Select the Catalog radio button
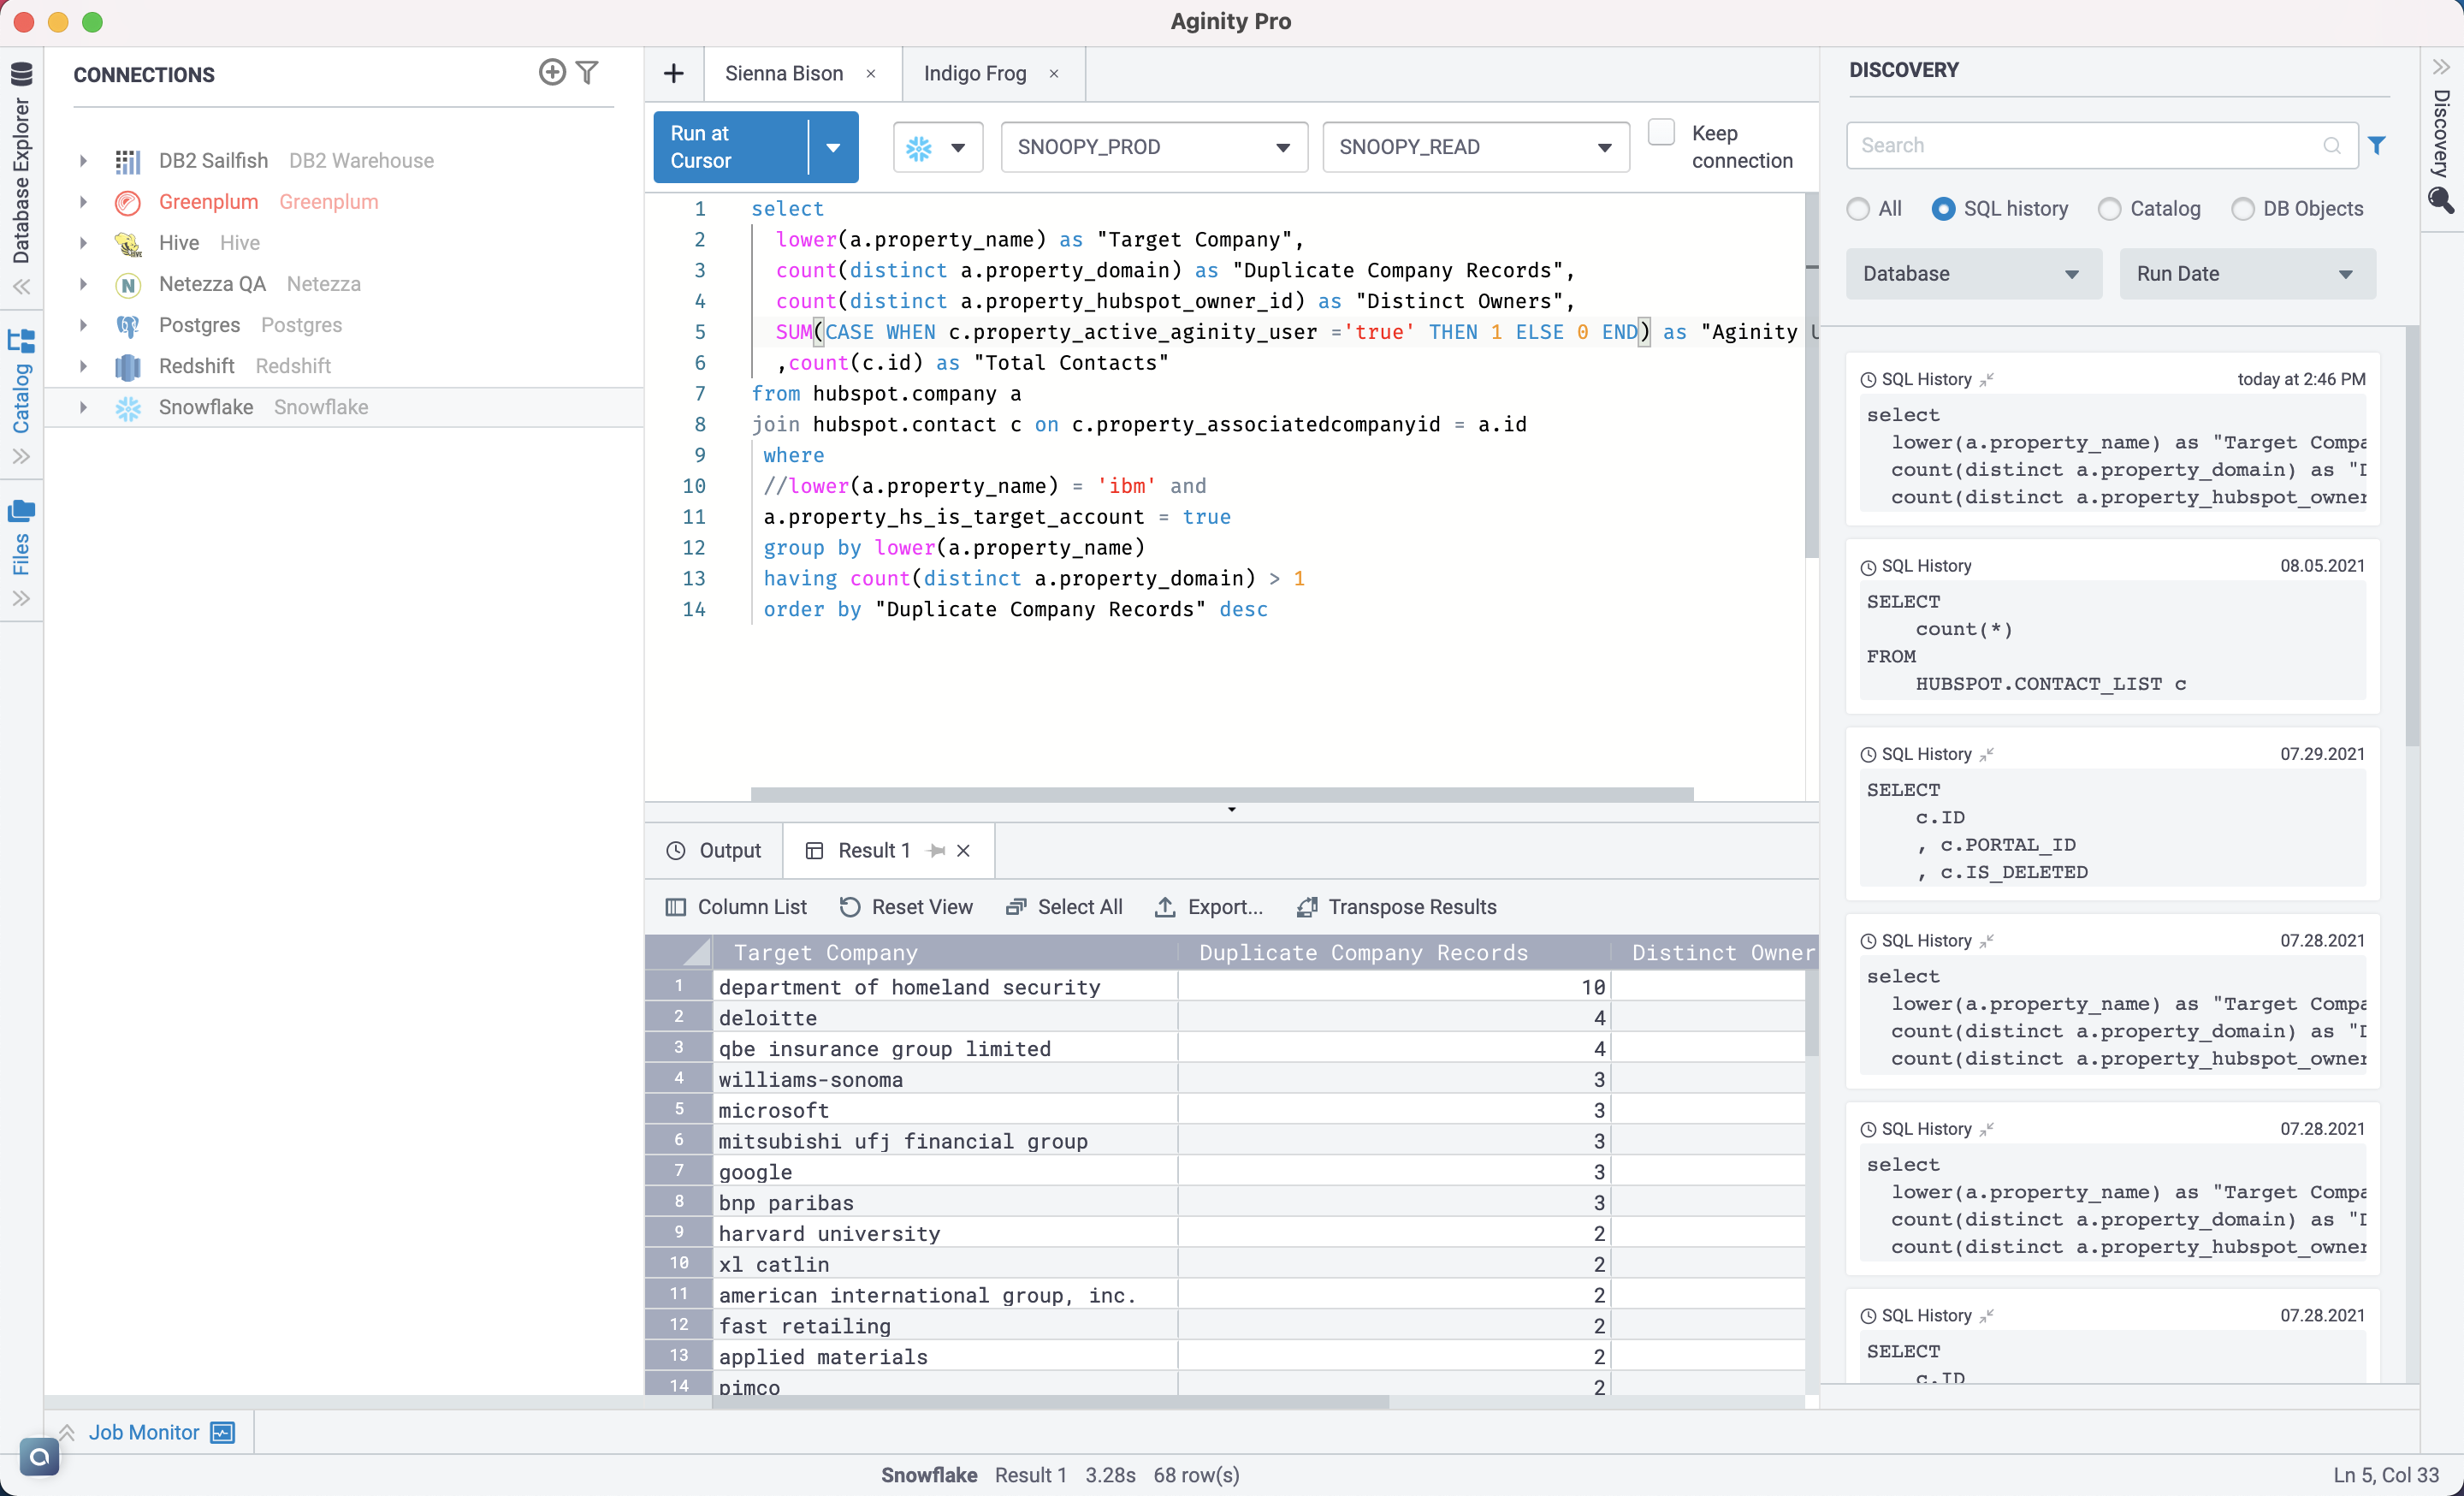This screenshot has width=2464, height=1496. pyautogui.click(x=2110, y=209)
